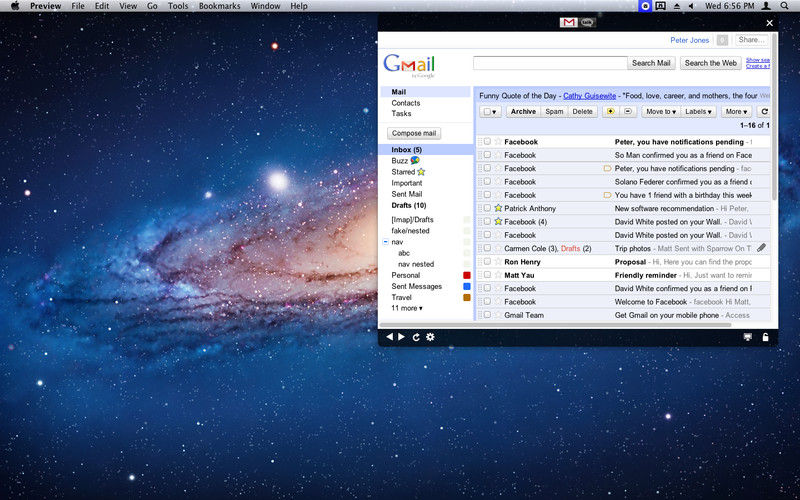
Task: Open the Apple menu
Action: [15, 6]
